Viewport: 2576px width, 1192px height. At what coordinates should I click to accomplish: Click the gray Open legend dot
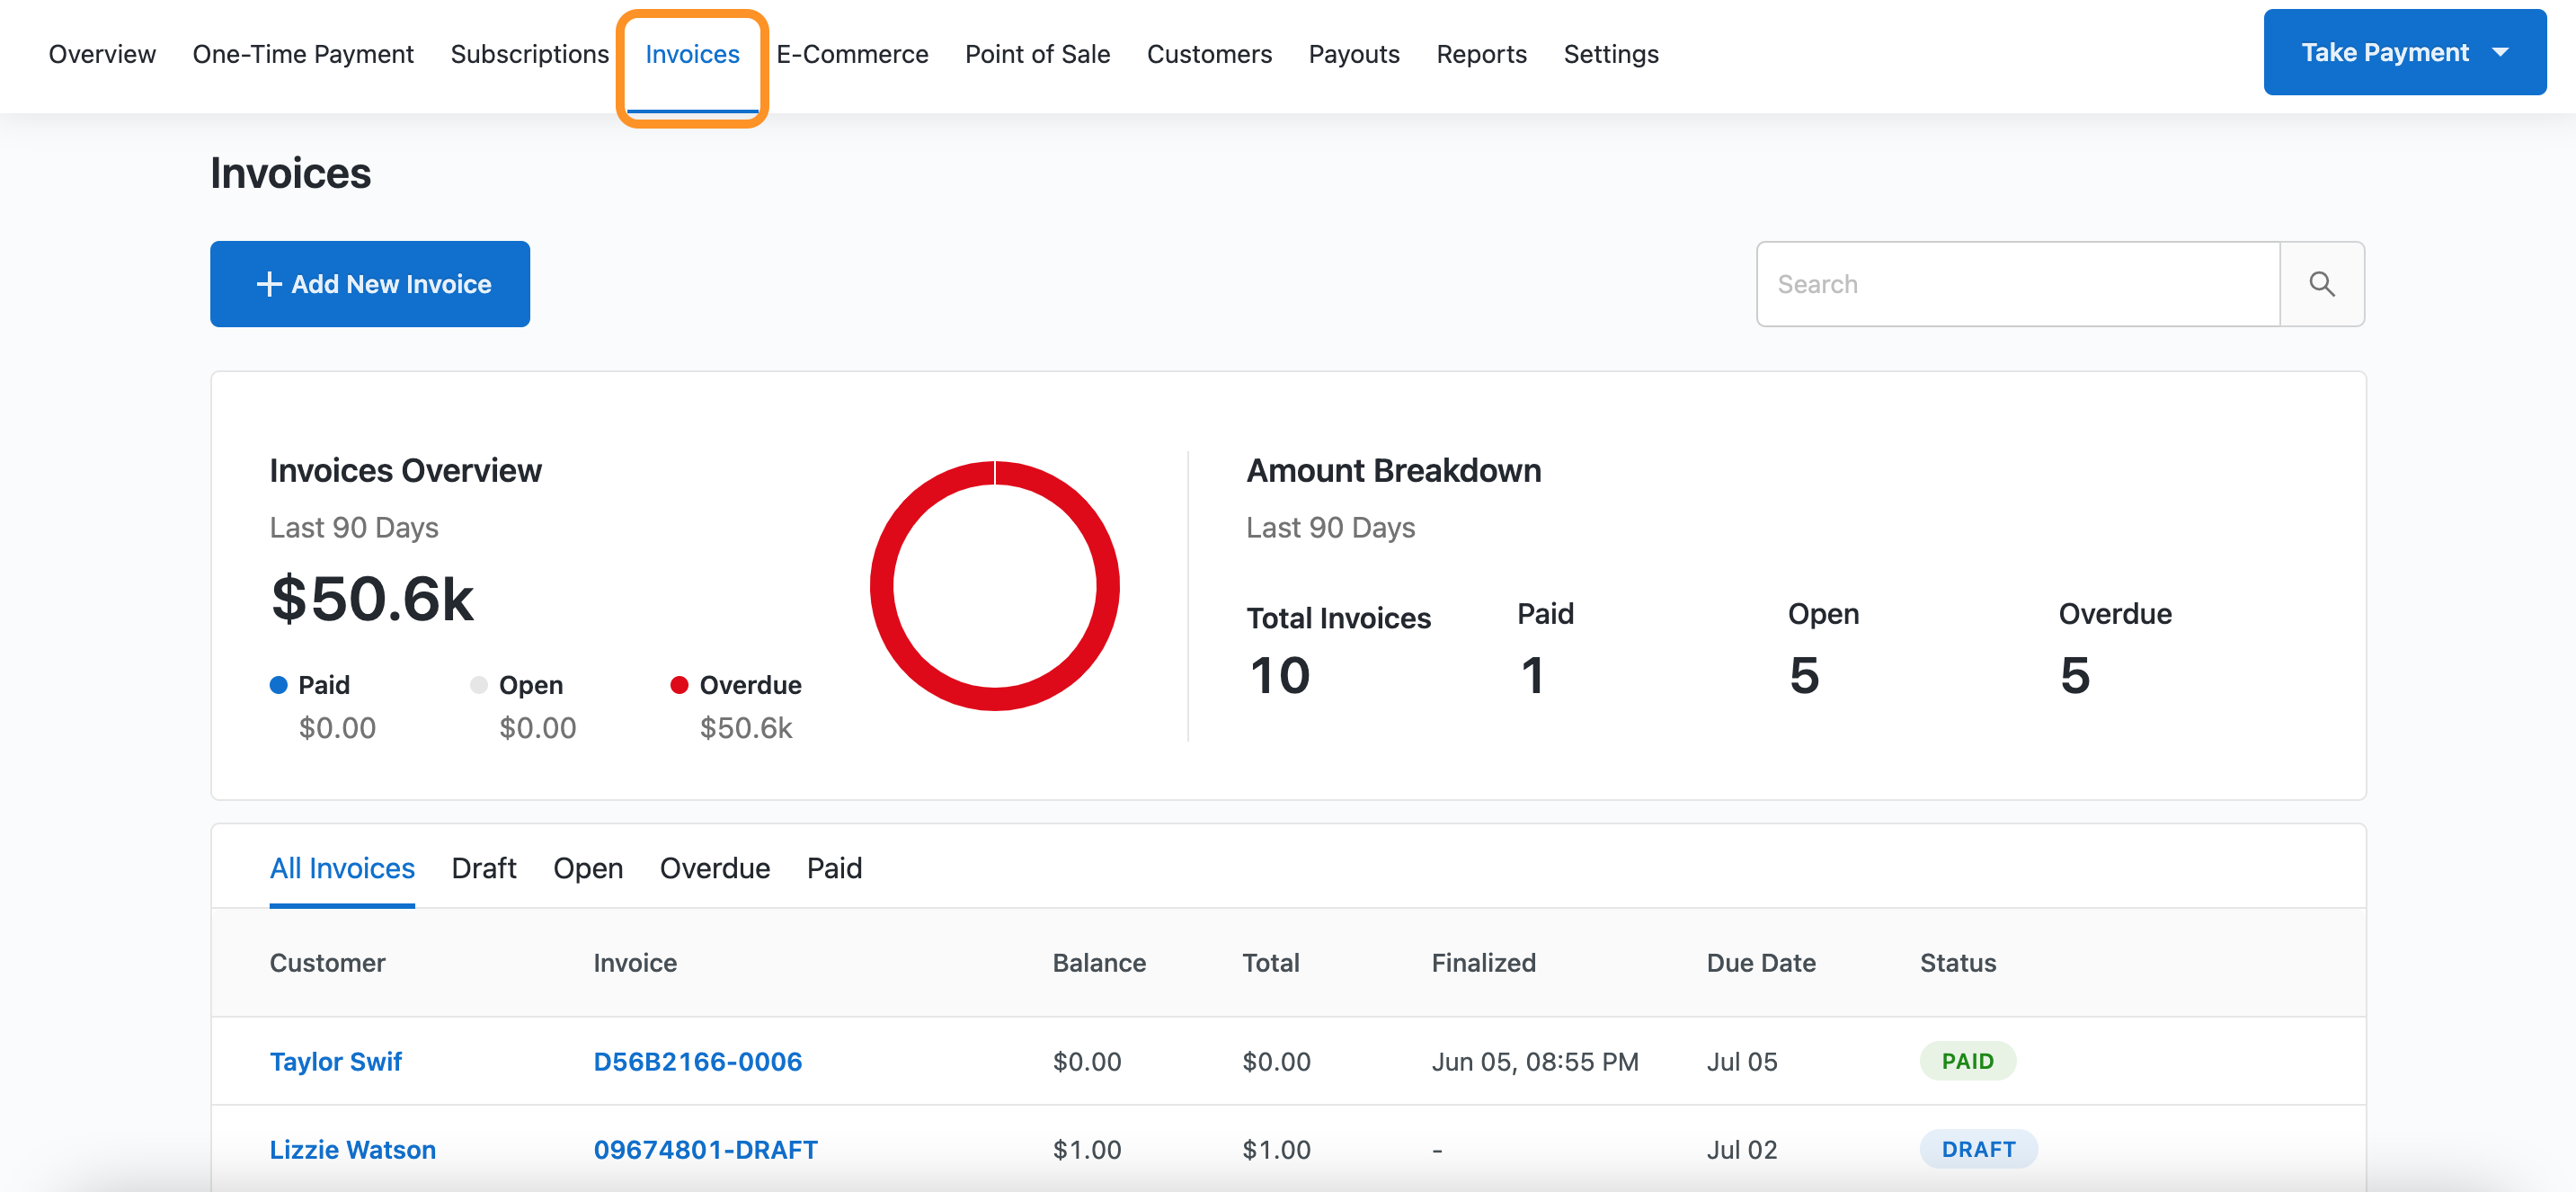pos(479,685)
